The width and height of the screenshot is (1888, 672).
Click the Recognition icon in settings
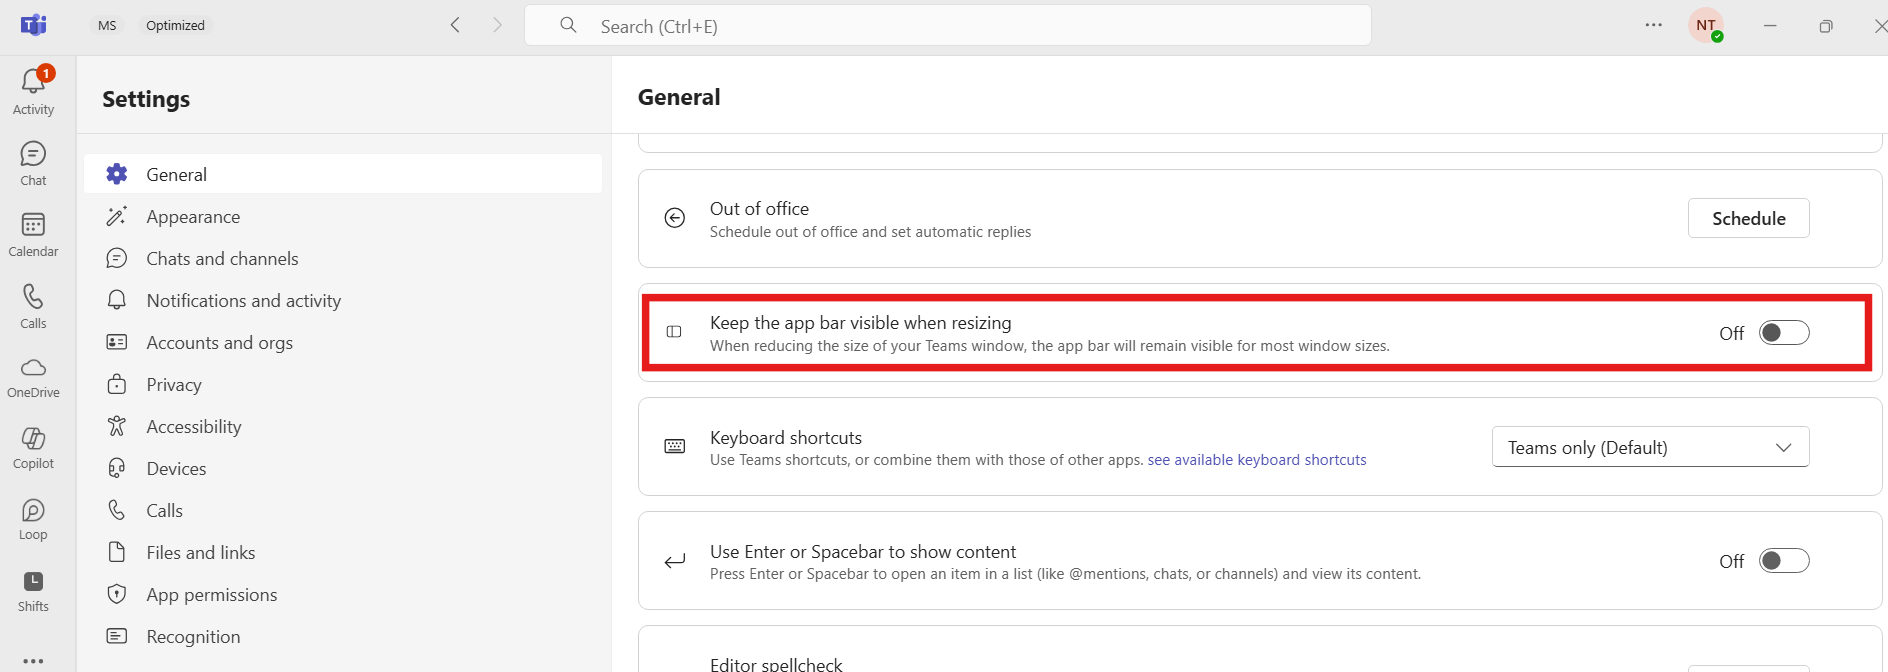click(117, 636)
